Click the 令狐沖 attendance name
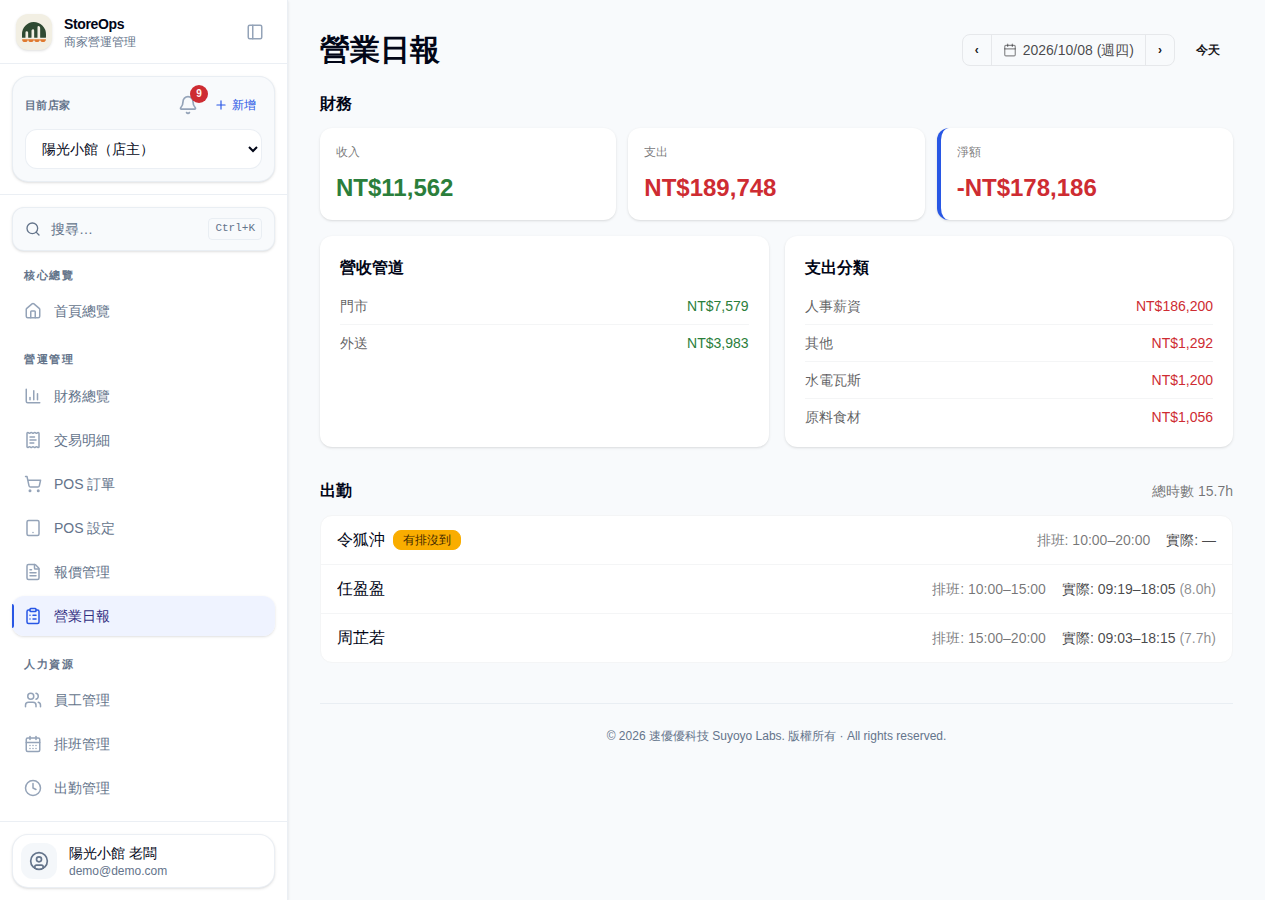Viewport: 1280px width, 900px height. click(x=361, y=540)
